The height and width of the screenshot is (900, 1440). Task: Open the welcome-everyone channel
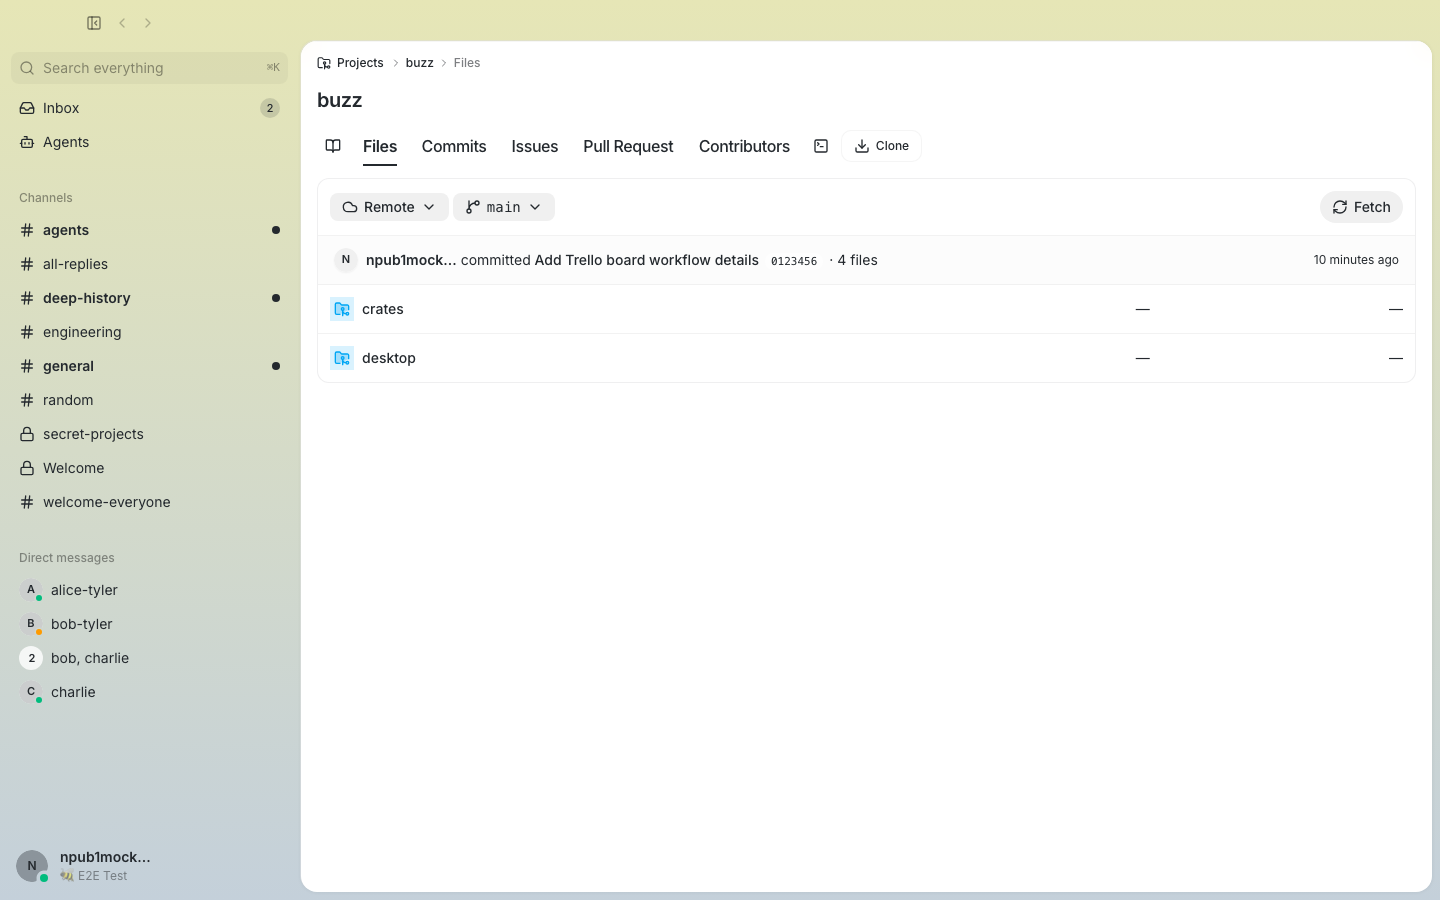point(149,502)
